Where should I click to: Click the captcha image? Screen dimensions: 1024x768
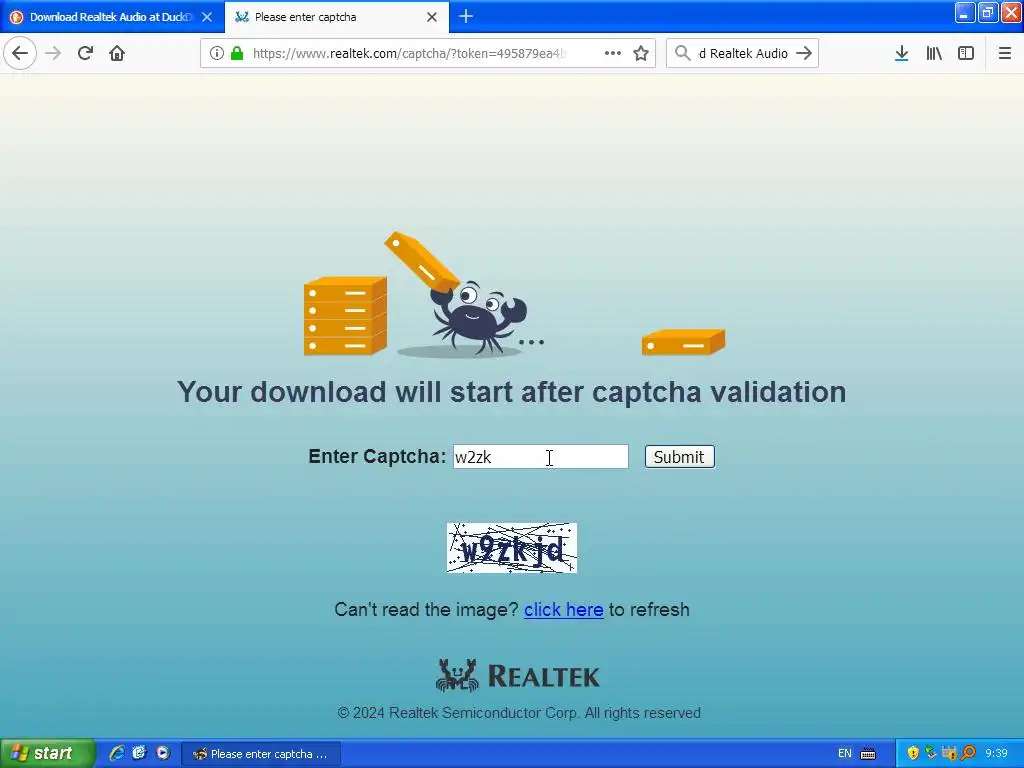point(511,548)
